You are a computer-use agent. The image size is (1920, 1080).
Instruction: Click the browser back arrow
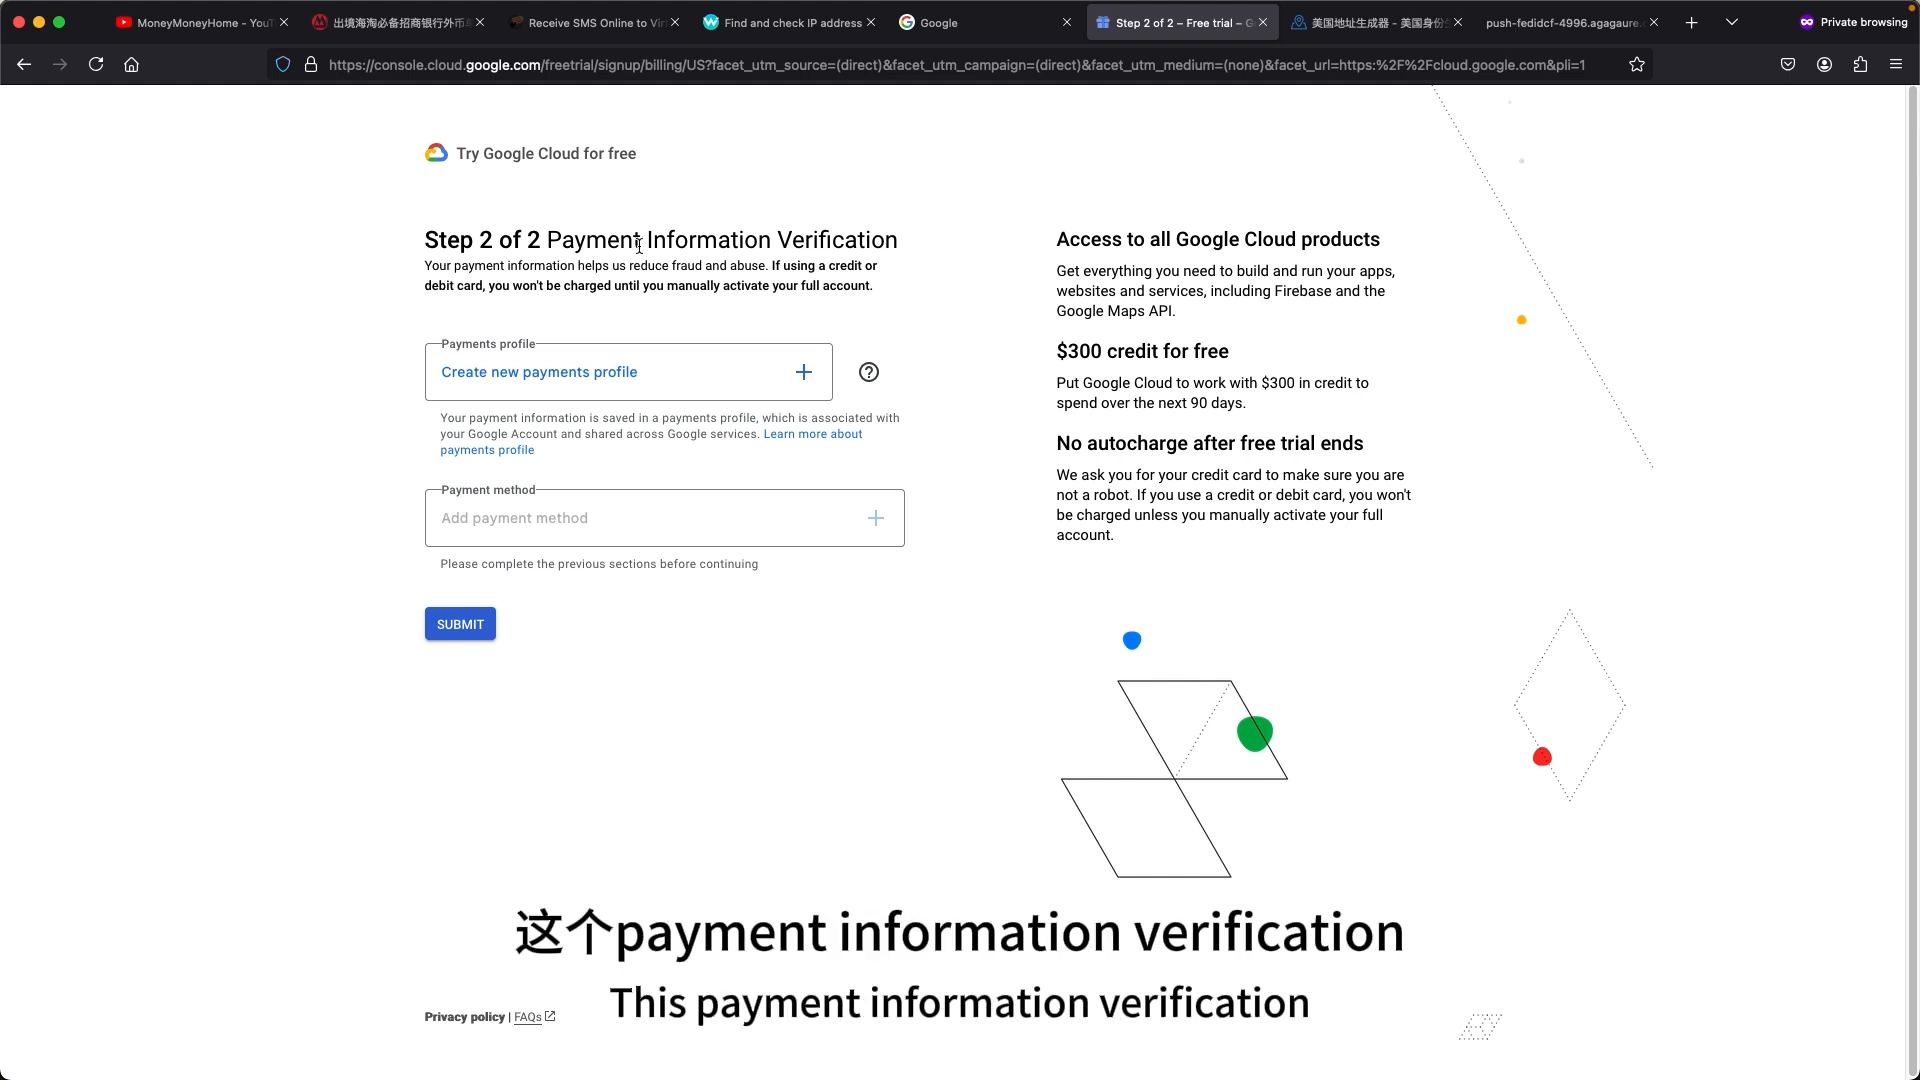(24, 65)
